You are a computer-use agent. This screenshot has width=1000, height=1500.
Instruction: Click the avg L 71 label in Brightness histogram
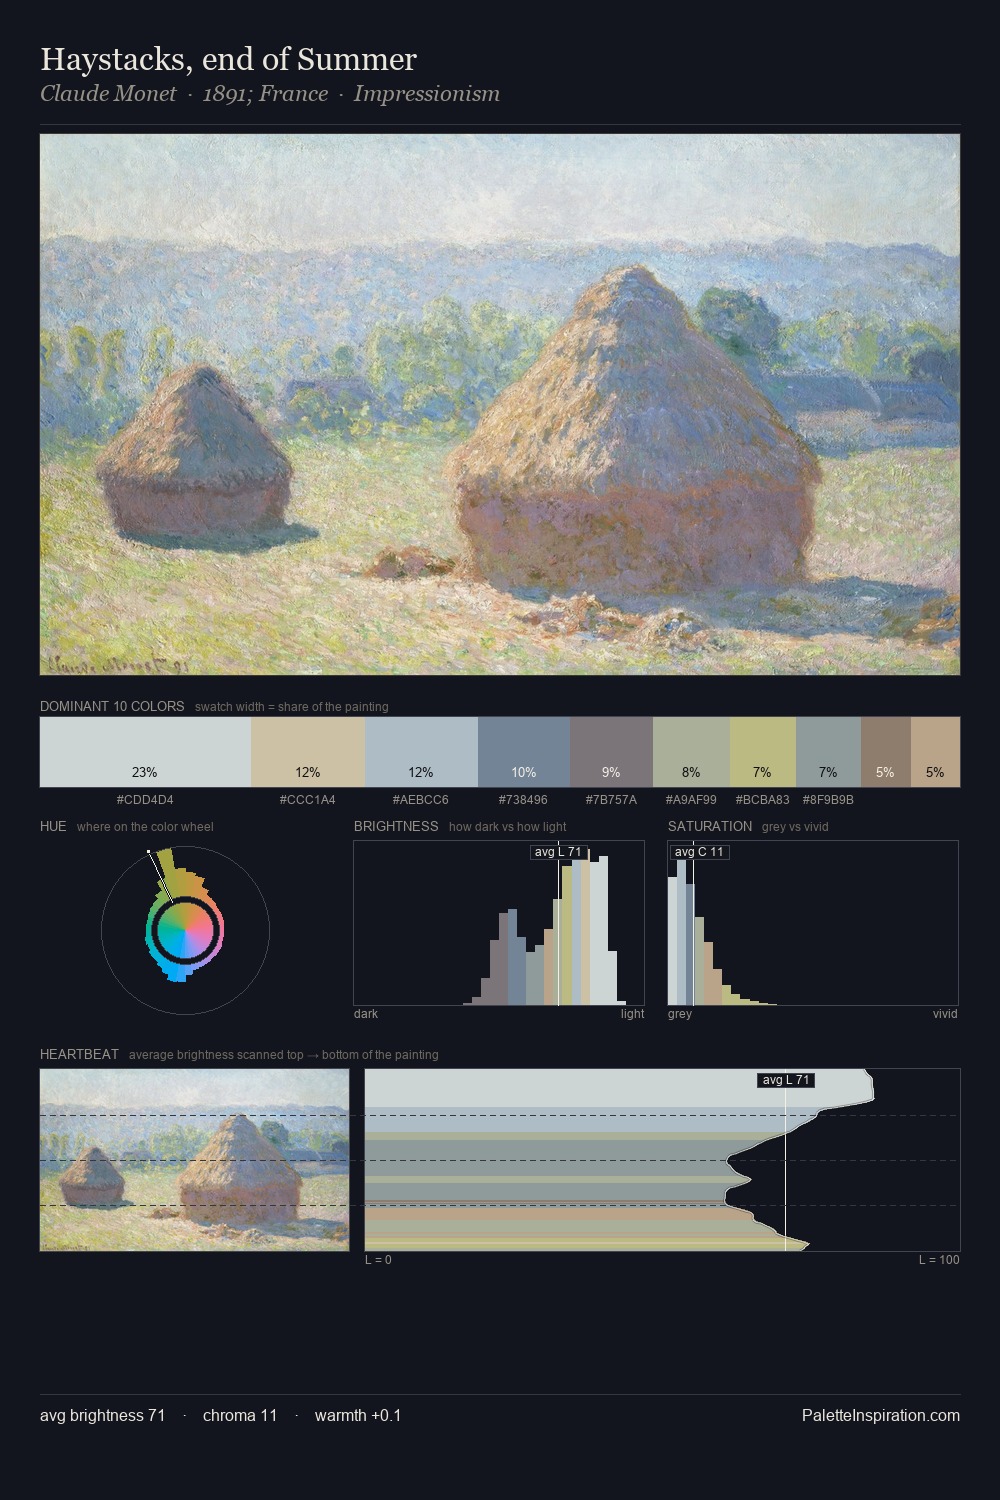(x=558, y=852)
